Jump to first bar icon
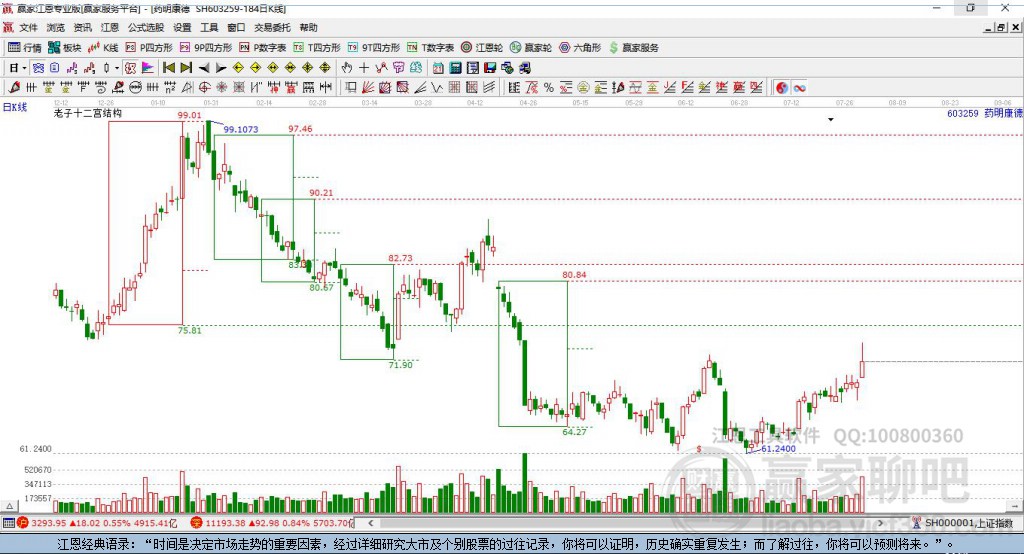The height and width of the screenshot is (554, 1024). click(x=168, y=68)
